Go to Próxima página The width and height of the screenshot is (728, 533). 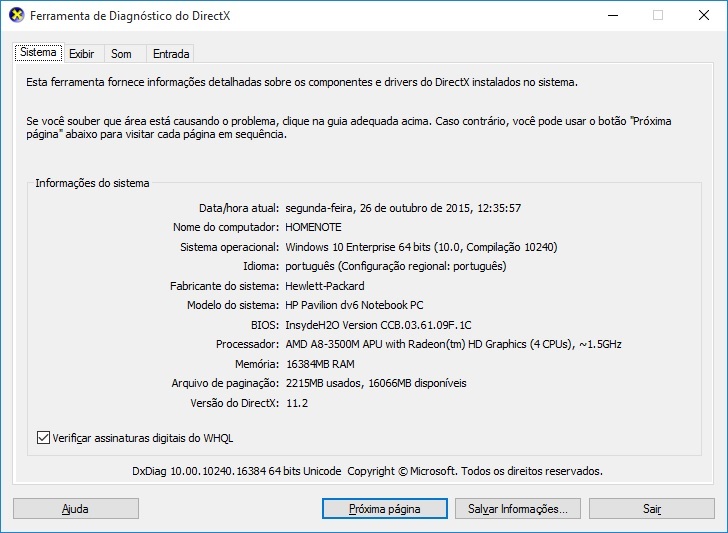tap(385, 509)
